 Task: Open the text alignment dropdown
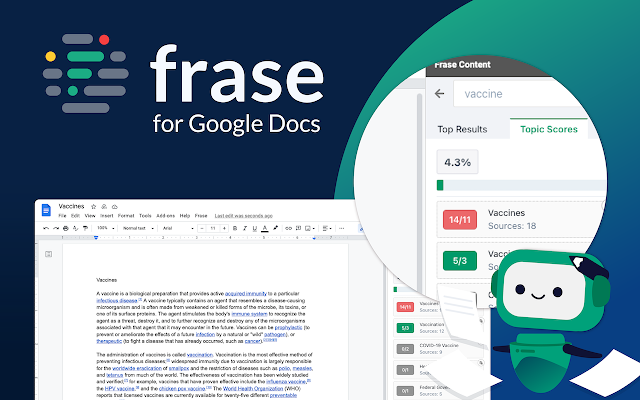pos(327,228)
